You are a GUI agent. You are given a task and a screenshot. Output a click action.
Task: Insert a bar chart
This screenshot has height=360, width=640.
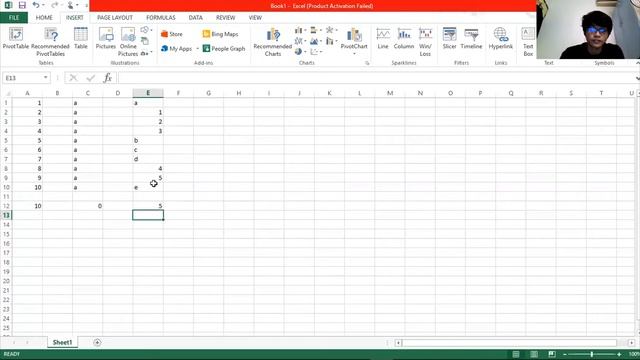click(315, 30)
